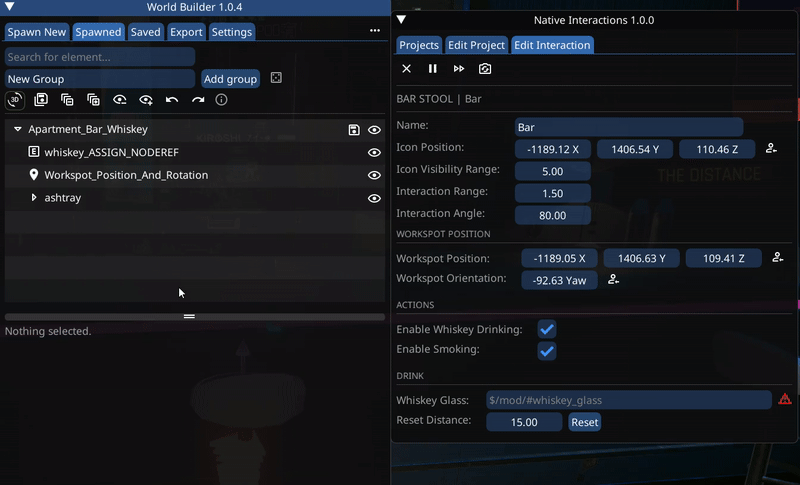Click the camera icon in Native Interactions toolbar

point(485,69)
